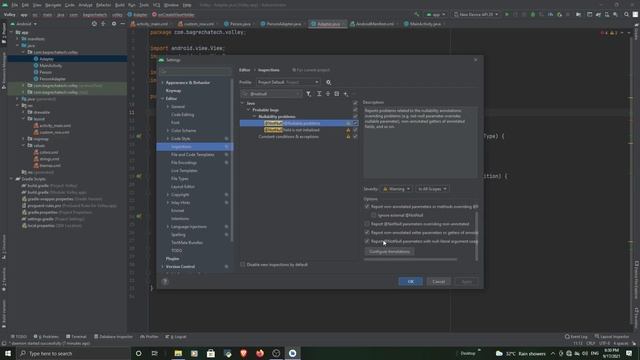This screenshot has height=360, width=640.
Task: Expand Appearance & Behavior in settings tree
Action: click(x=162, y=83)
